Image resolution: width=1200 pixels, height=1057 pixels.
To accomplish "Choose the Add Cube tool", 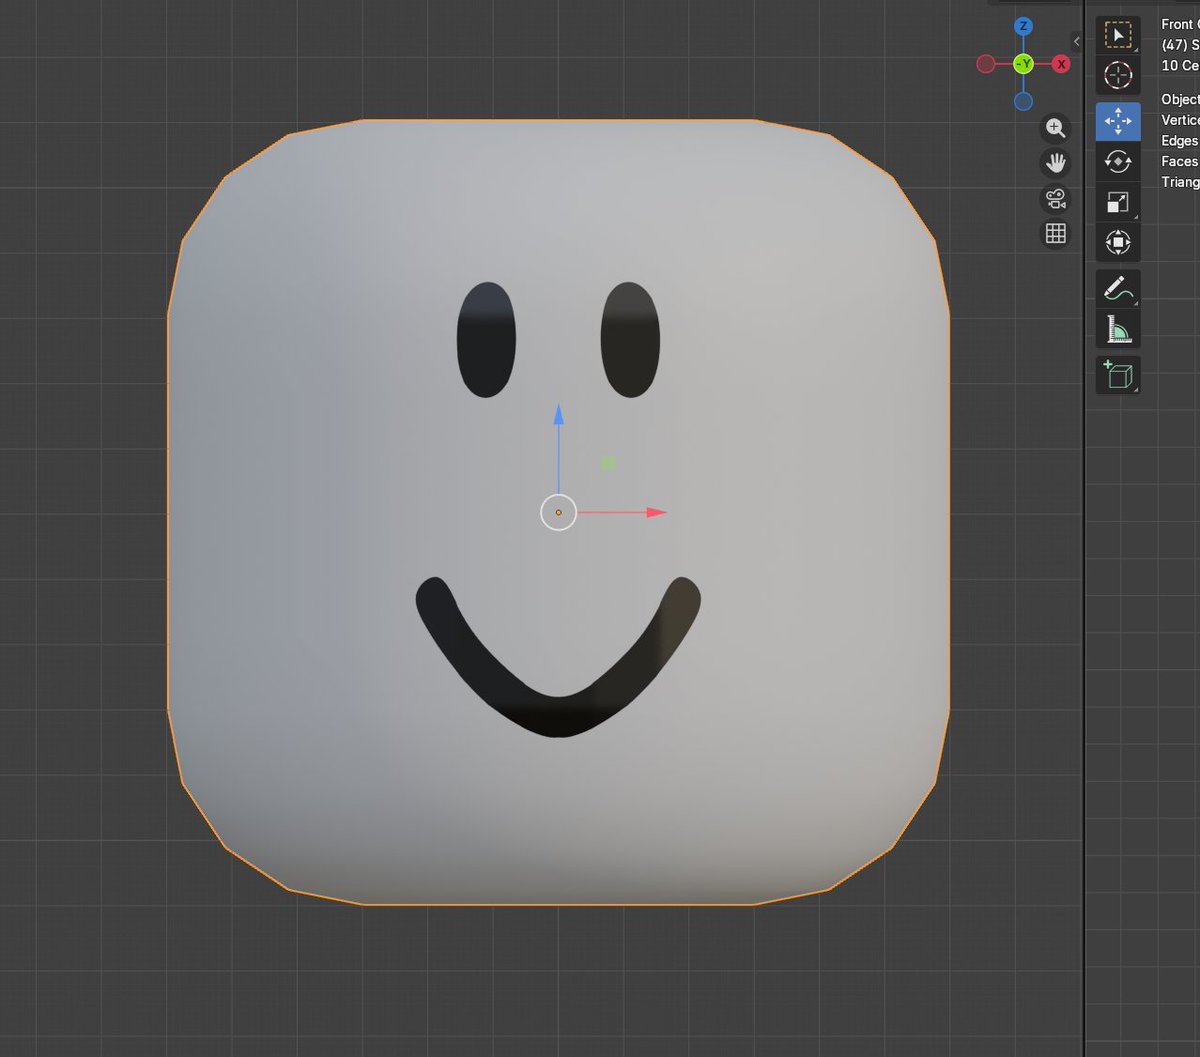I will click(x=1118, y=375).
